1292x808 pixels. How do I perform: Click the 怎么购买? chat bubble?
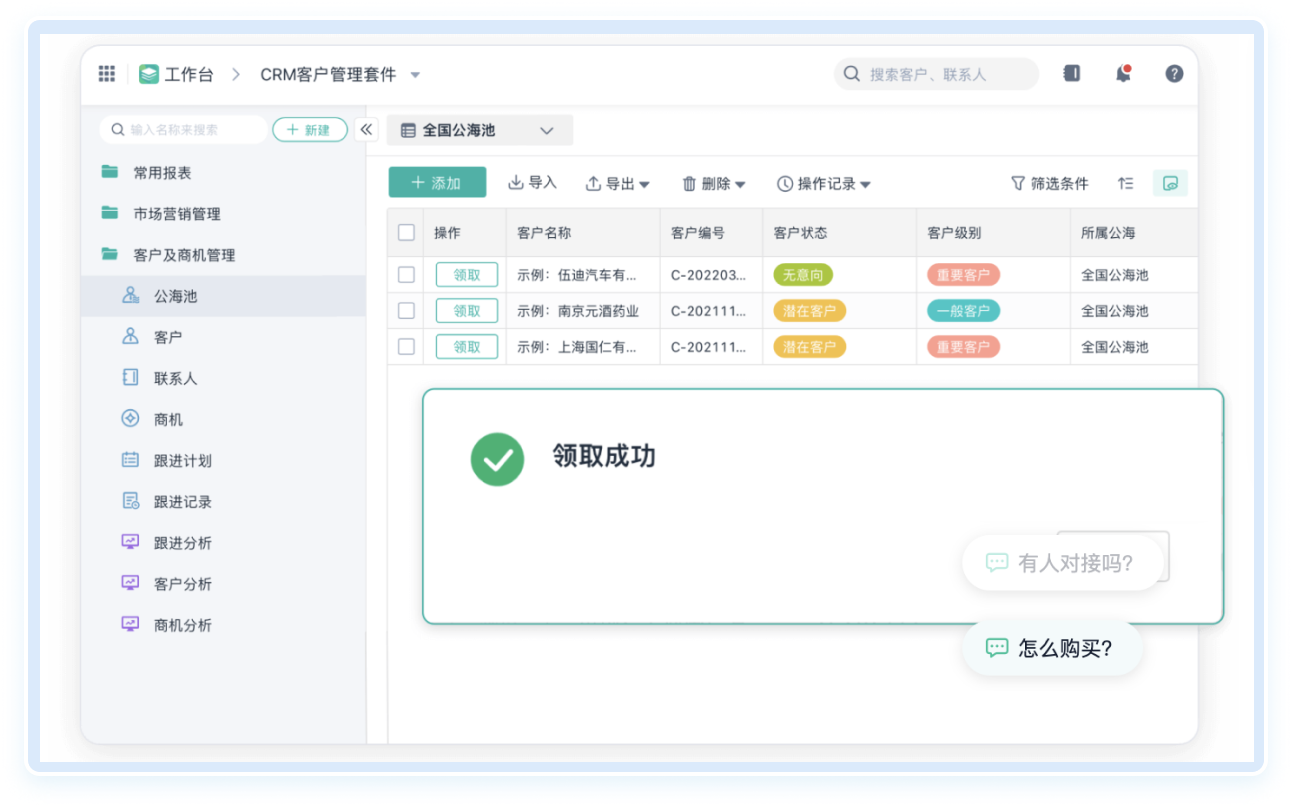(1052, 647)
